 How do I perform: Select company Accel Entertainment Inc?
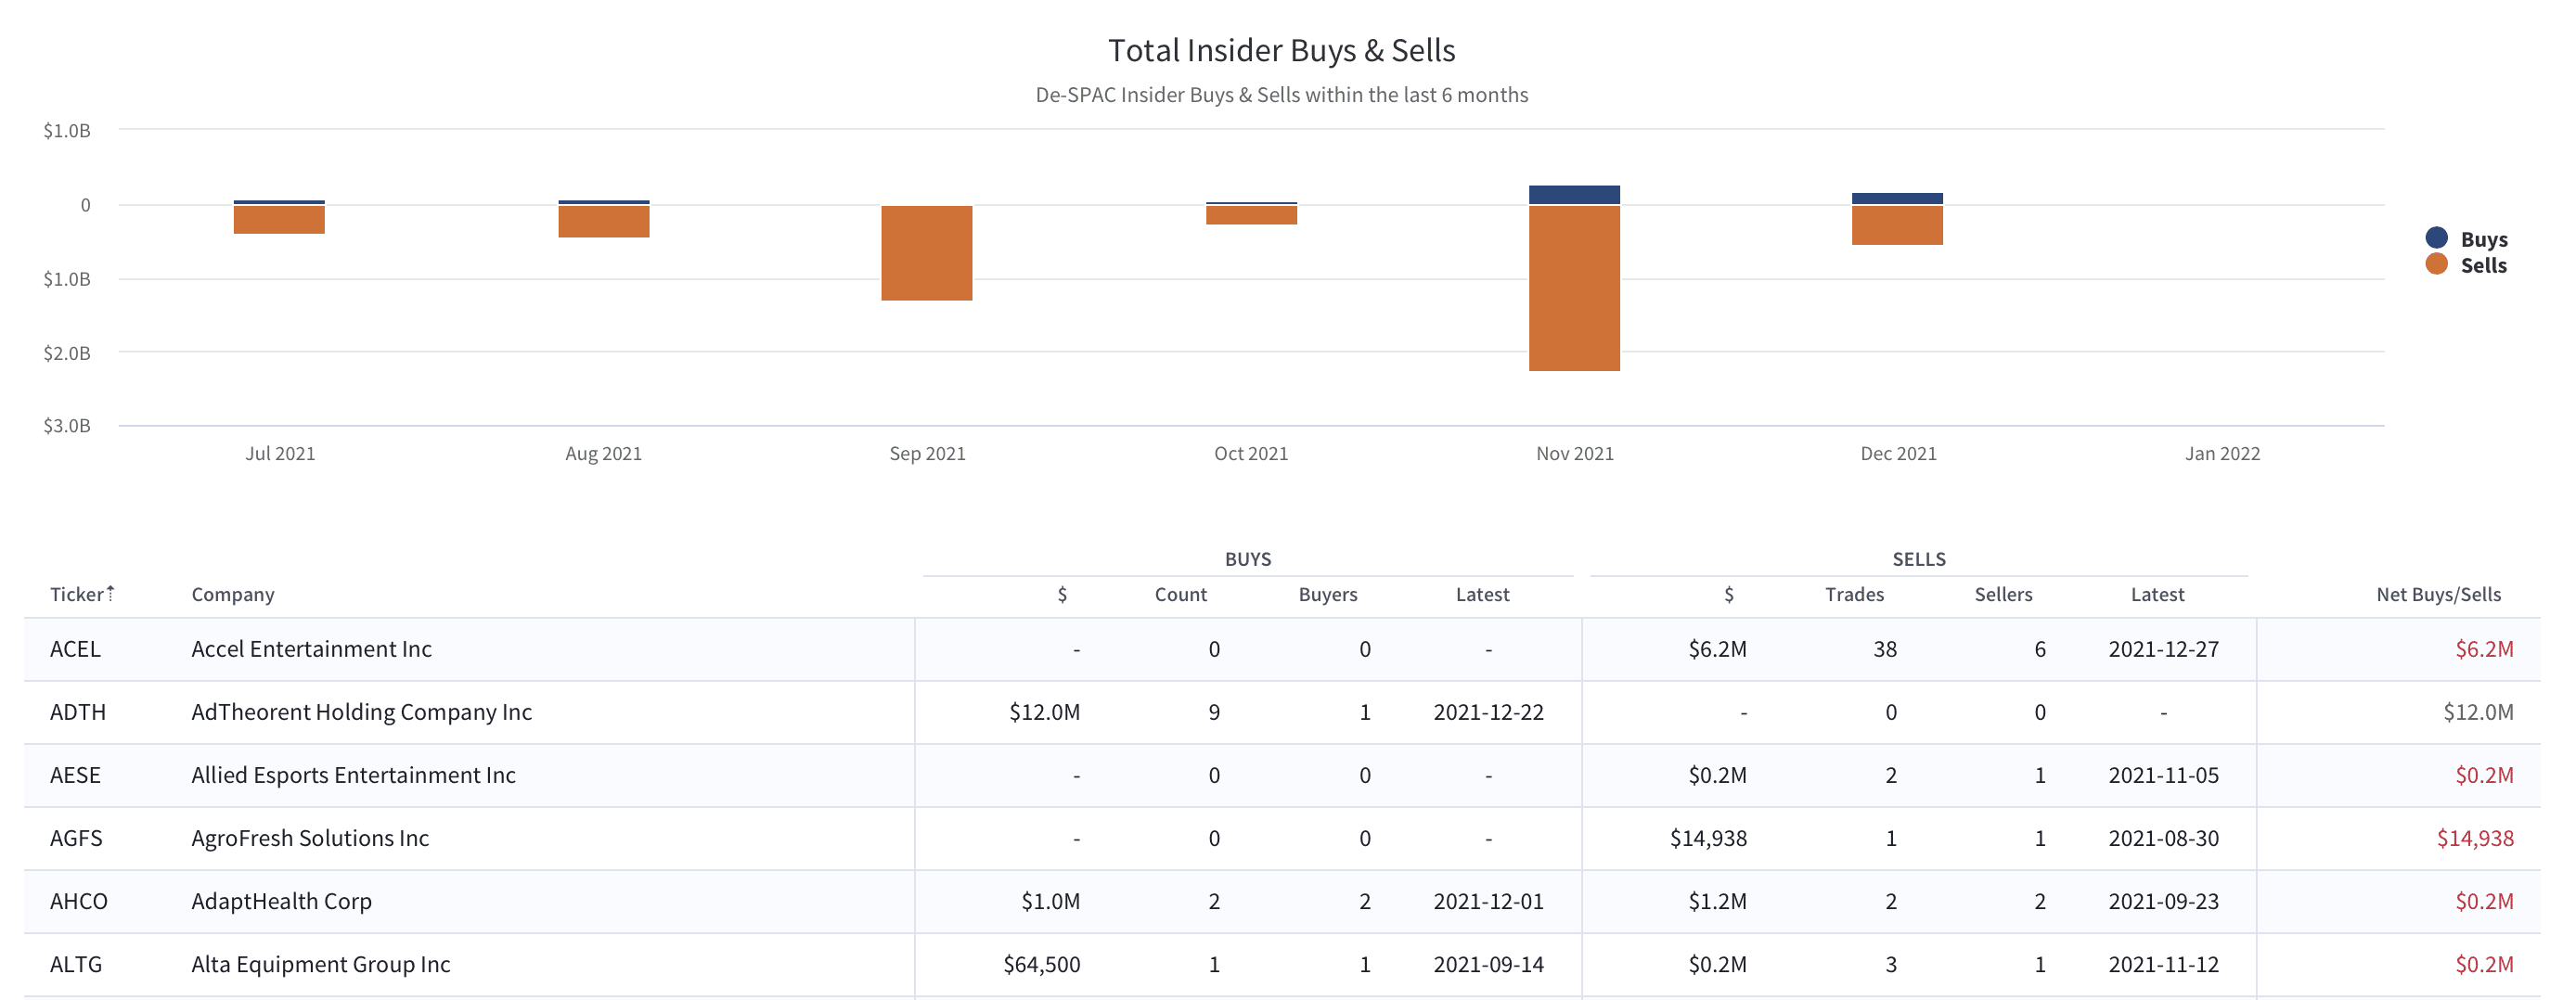pos(311,649)
